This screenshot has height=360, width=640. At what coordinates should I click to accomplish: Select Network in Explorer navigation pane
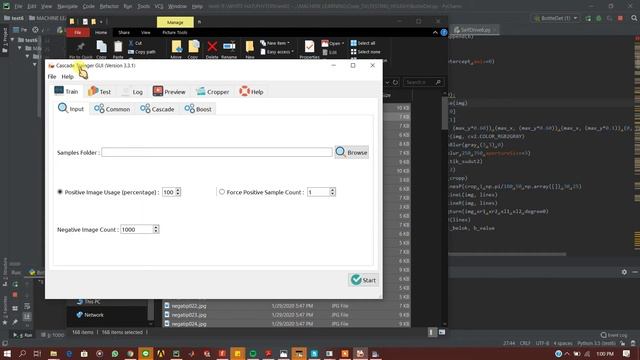click(x=90, y=315)
